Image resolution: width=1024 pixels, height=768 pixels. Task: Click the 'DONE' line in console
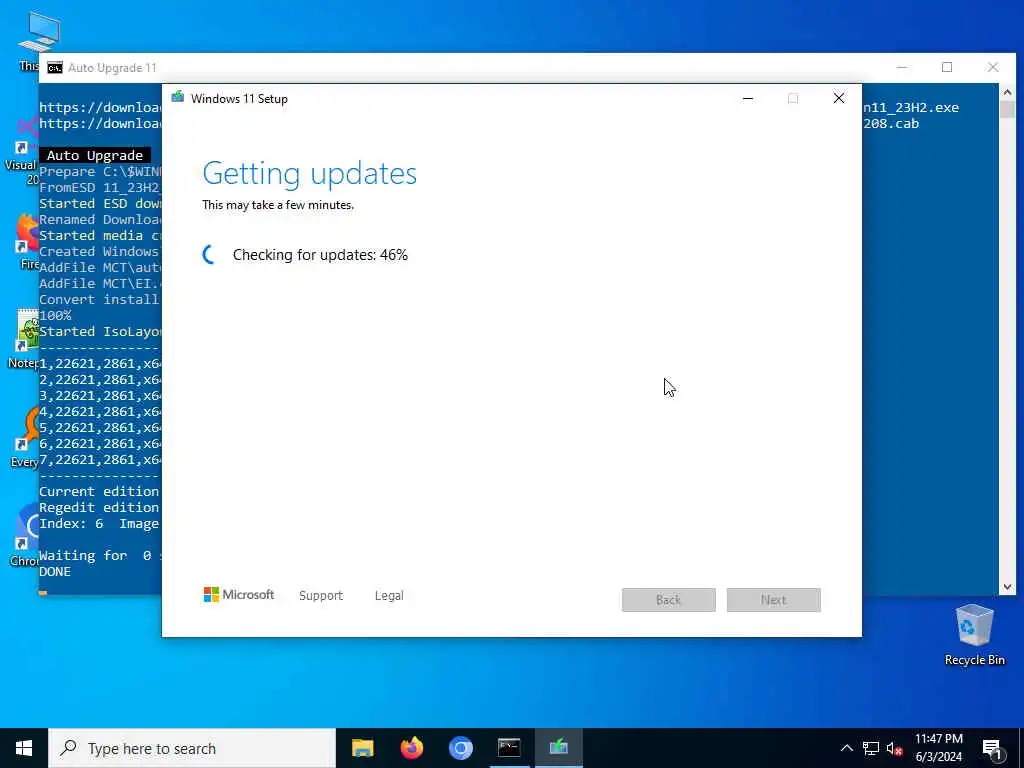55,571
